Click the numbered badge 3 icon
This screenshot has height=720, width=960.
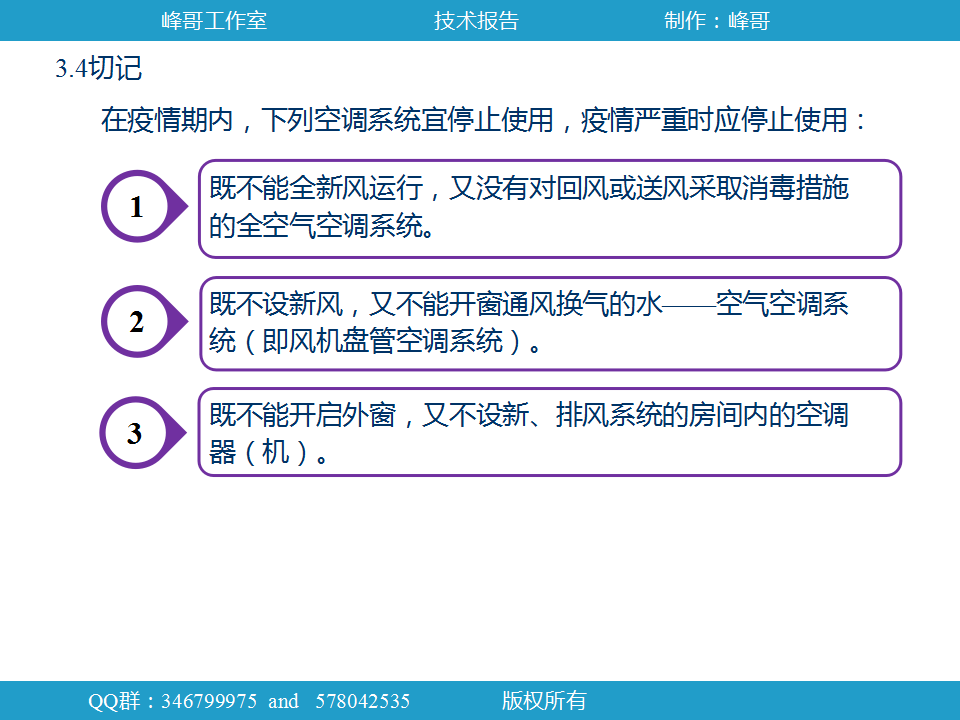click(143, 433)
